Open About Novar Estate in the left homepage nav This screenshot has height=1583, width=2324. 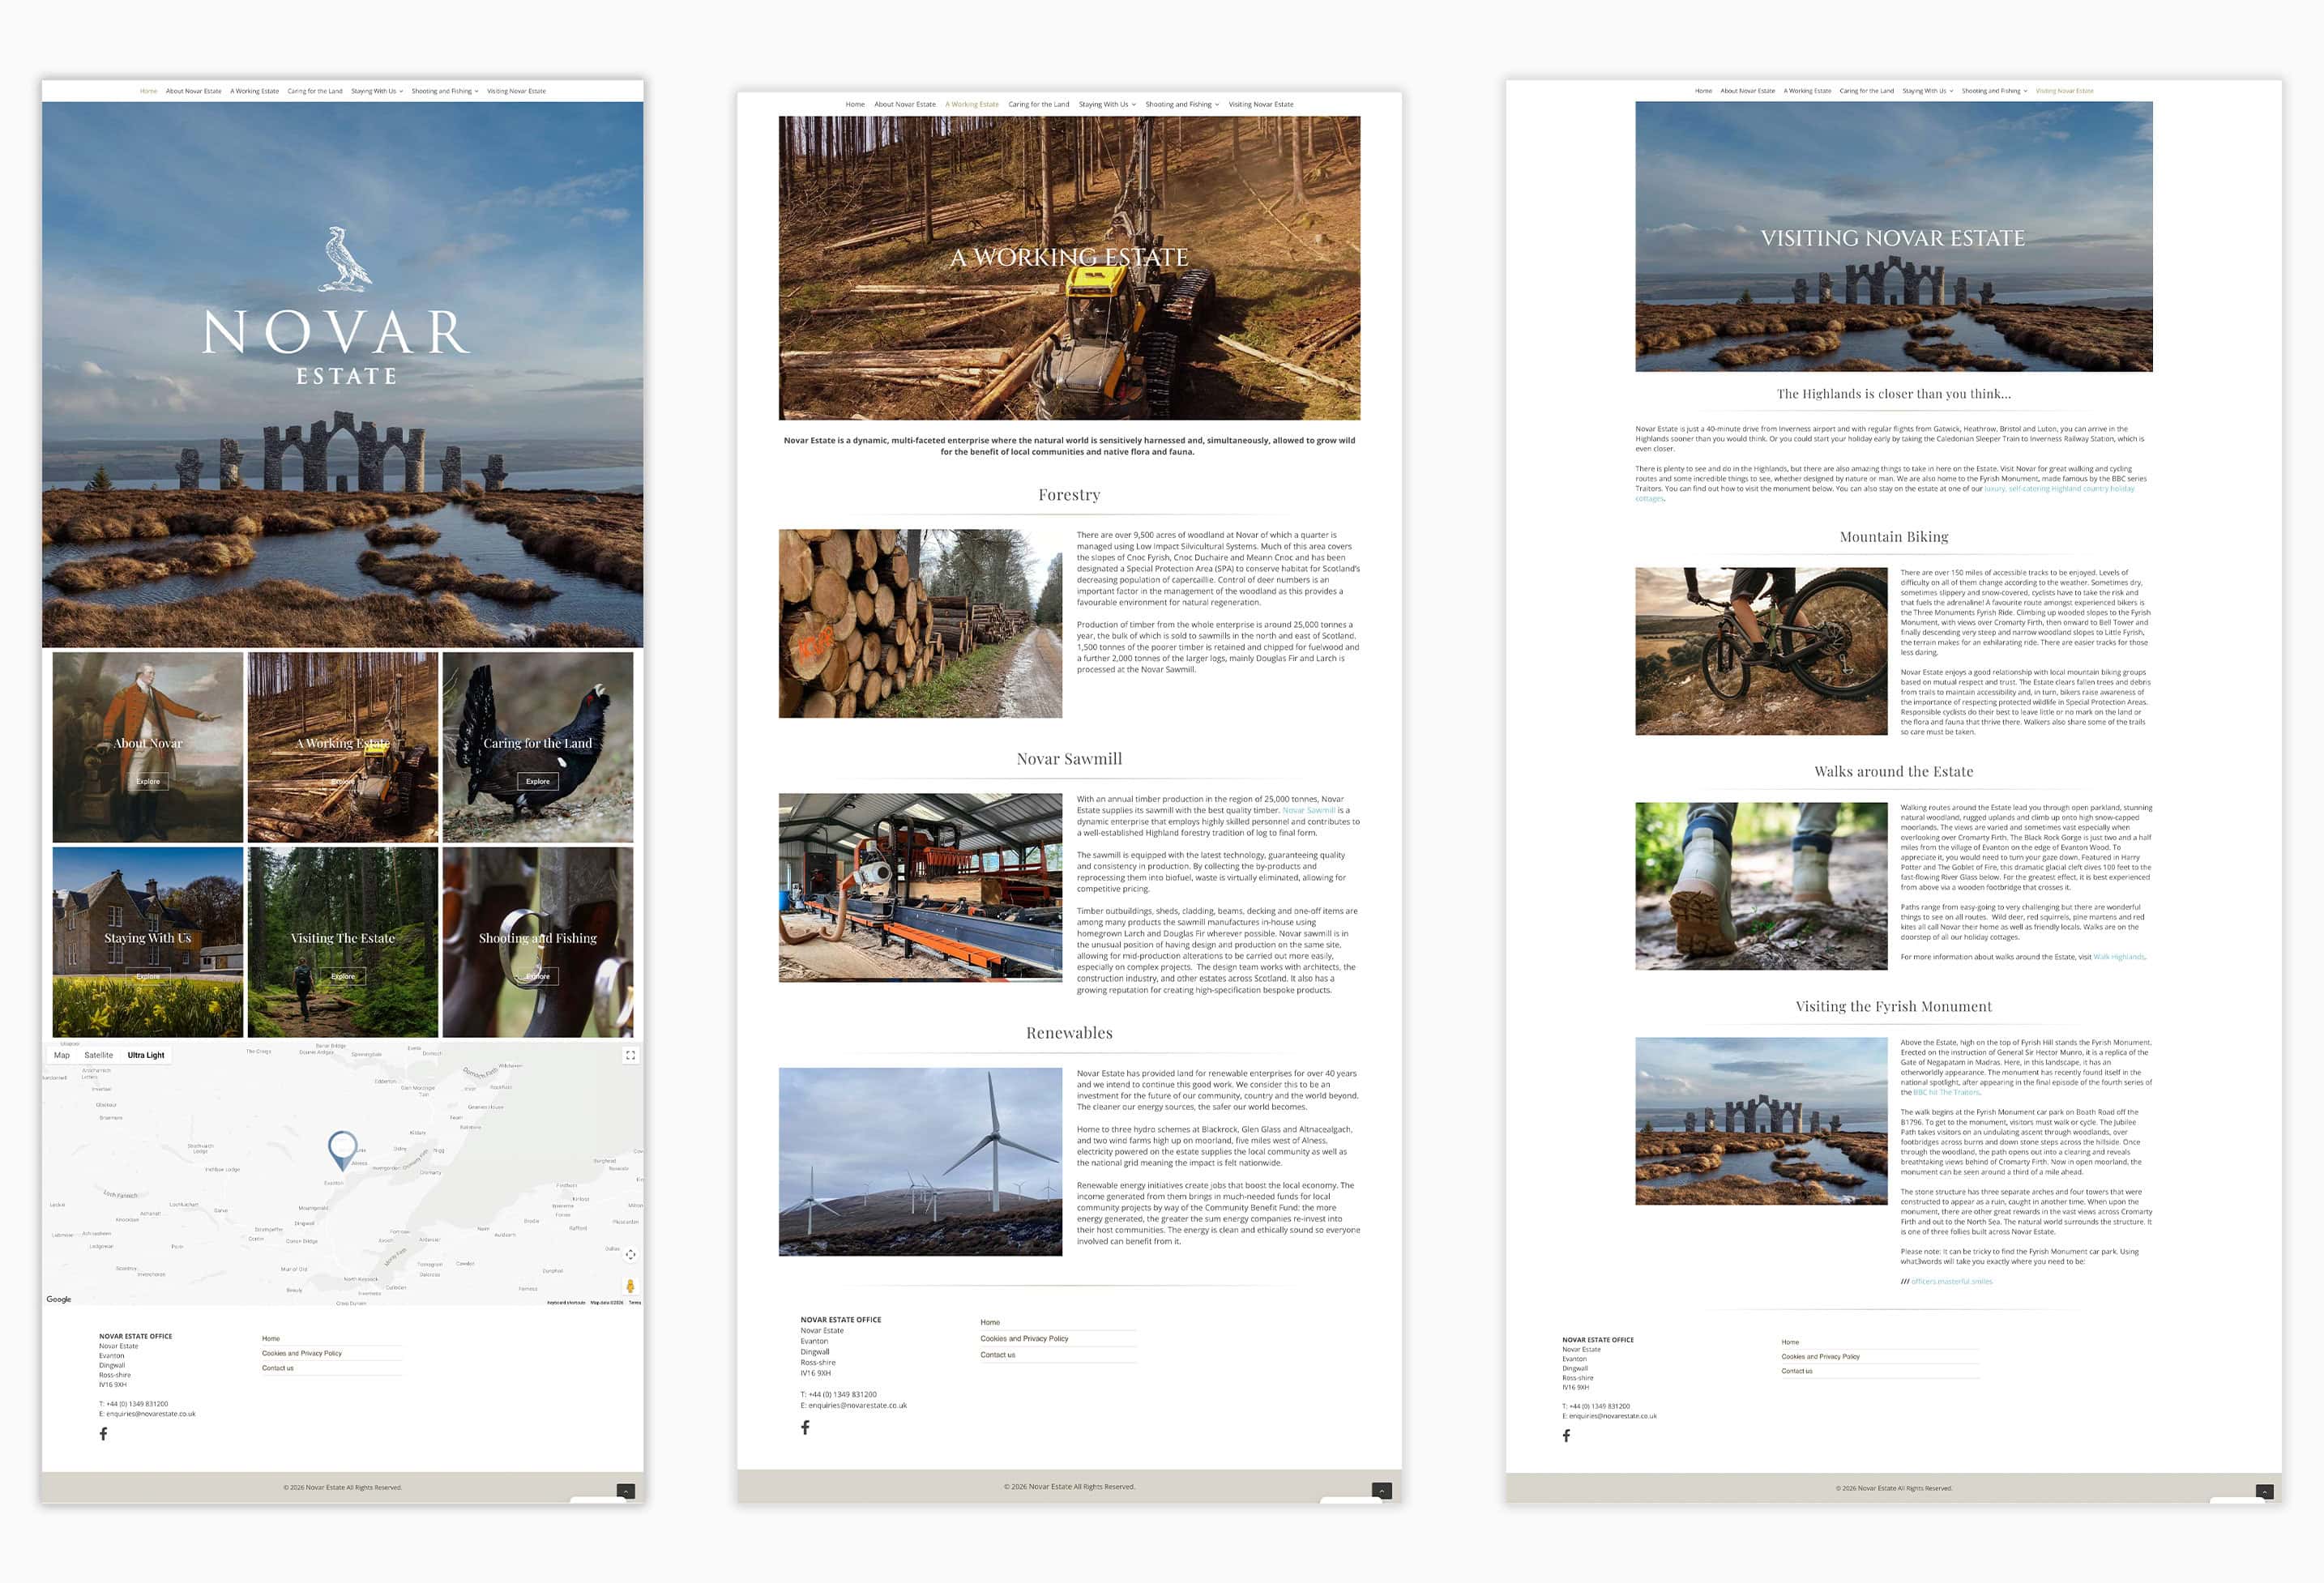(x=193, y=91)
